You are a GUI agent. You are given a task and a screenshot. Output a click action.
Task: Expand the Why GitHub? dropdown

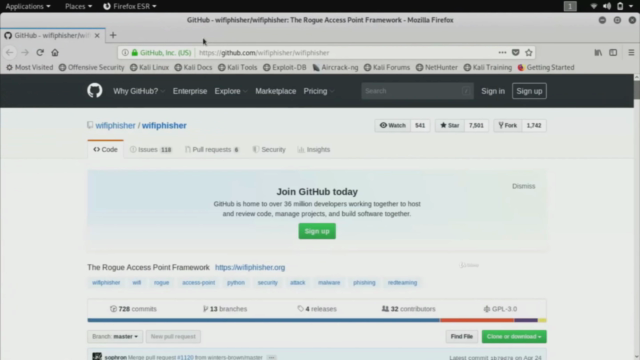click(139, 91)
